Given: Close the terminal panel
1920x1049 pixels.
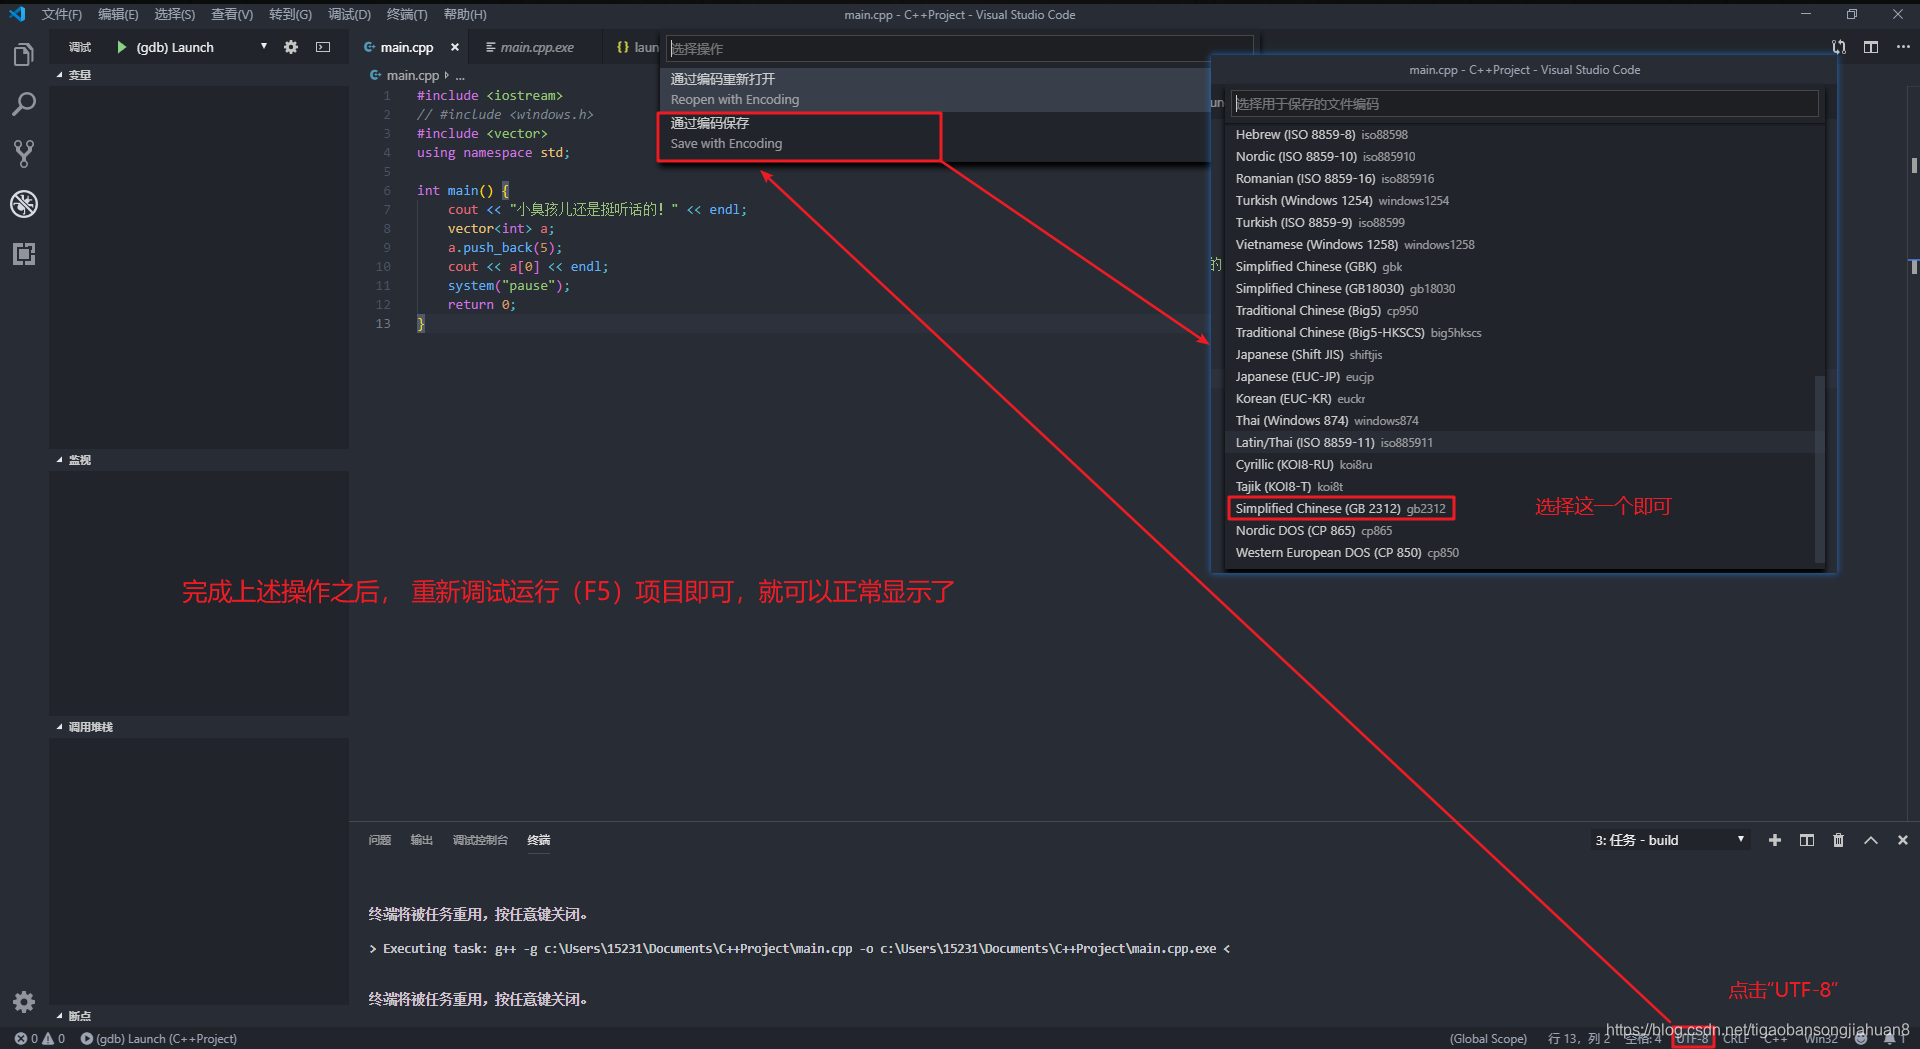Looking at the screenshot, I should tap(1903, 840).
